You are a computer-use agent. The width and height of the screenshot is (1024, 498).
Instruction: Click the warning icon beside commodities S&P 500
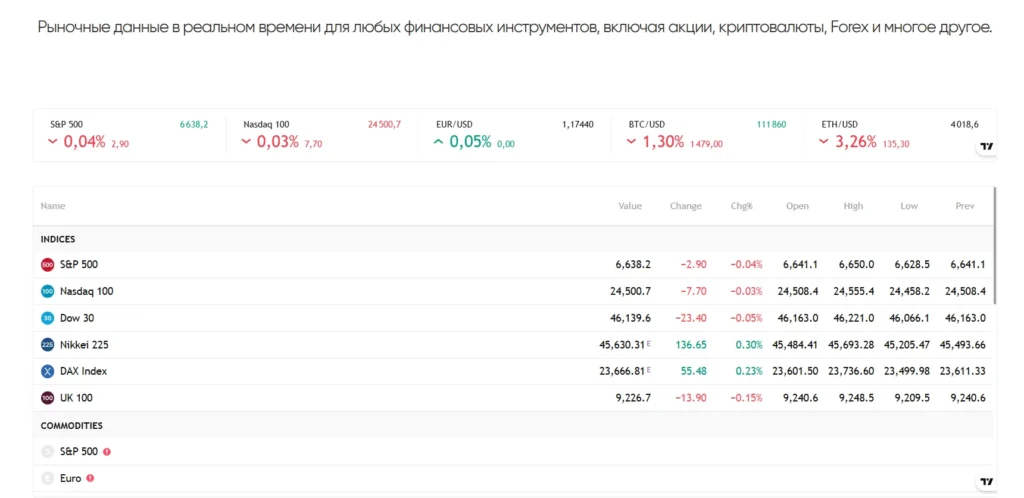[x=106, y=451]
